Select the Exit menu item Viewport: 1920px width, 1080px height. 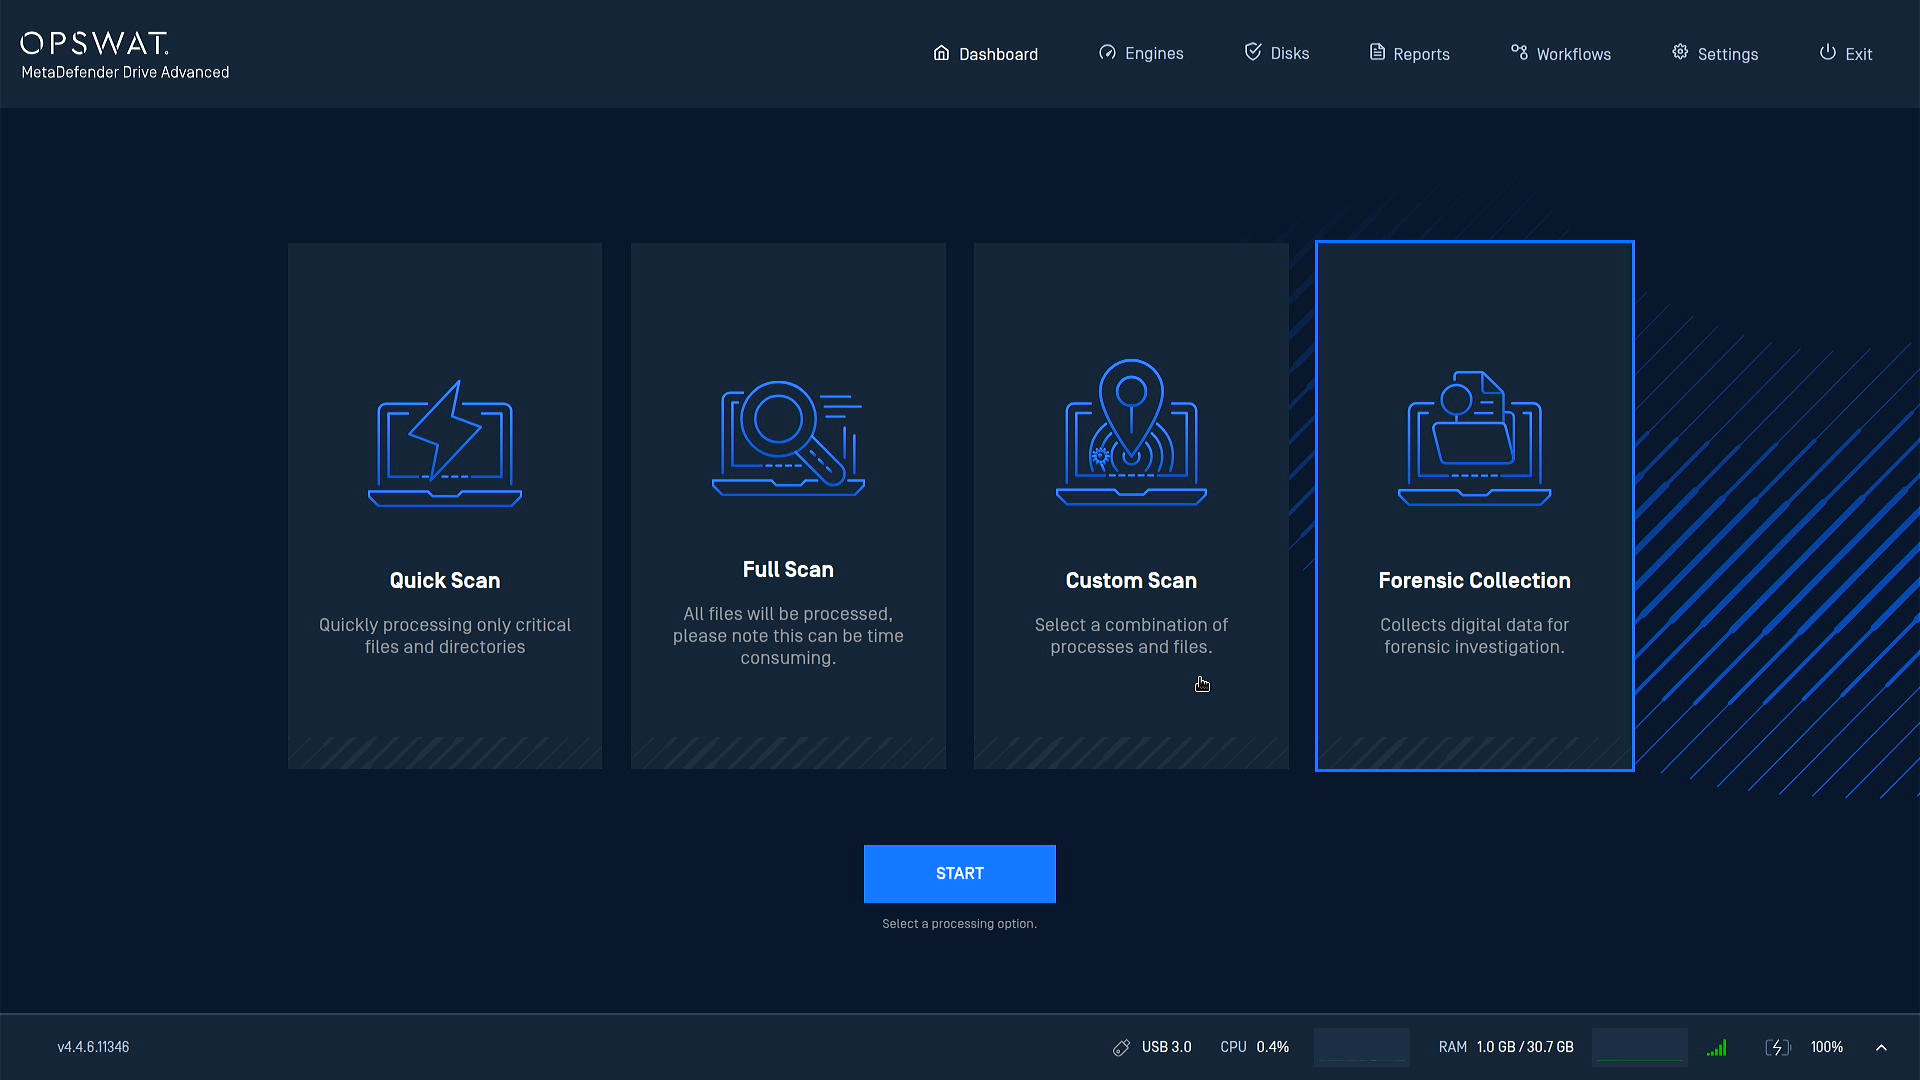(1846, 54)
